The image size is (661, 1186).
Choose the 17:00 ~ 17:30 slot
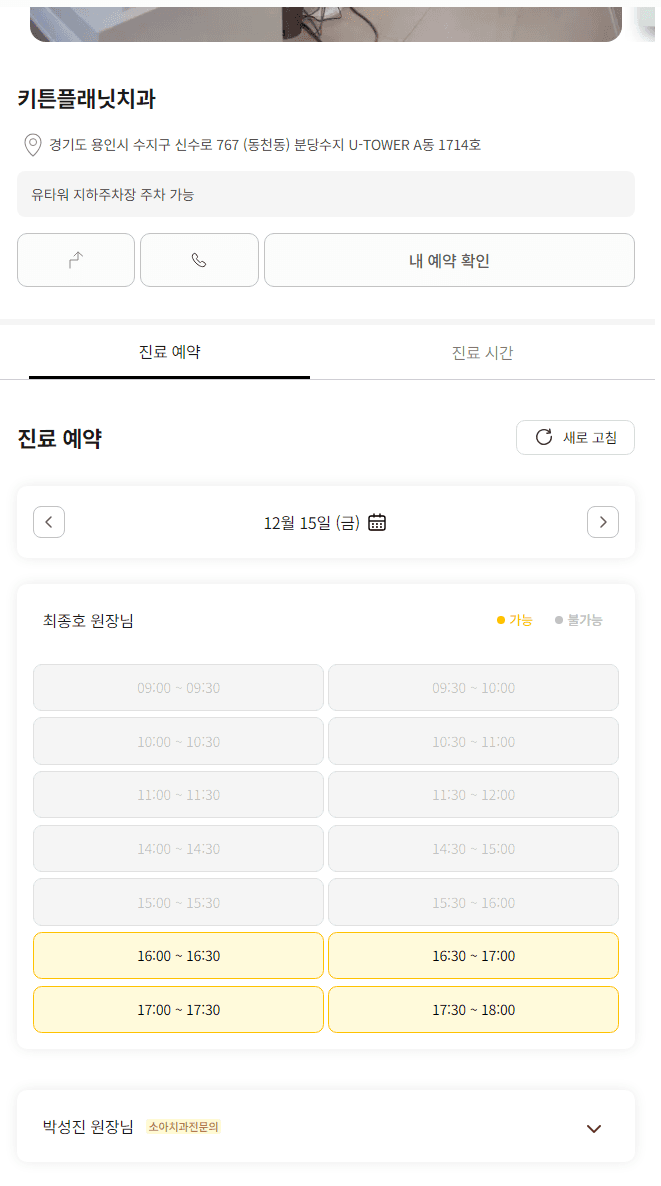[178, 1010]
